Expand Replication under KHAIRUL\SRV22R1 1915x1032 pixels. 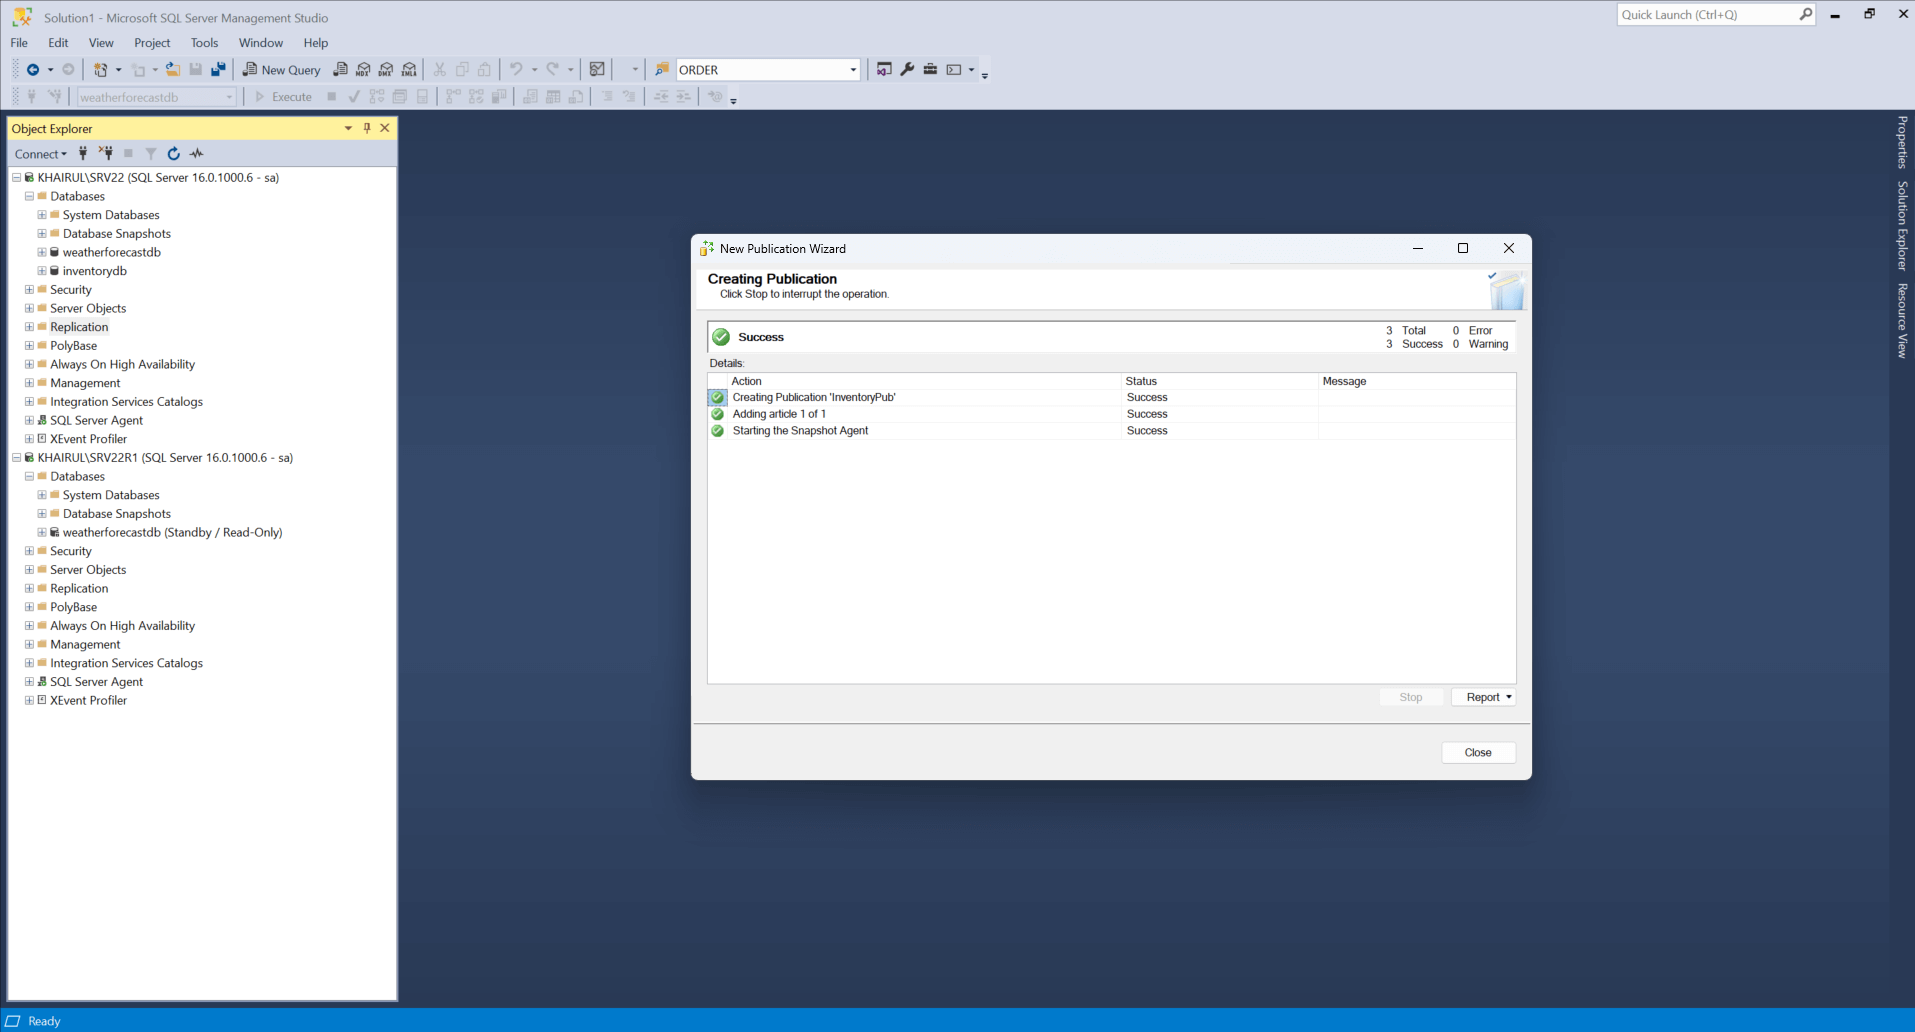[29, 589]
